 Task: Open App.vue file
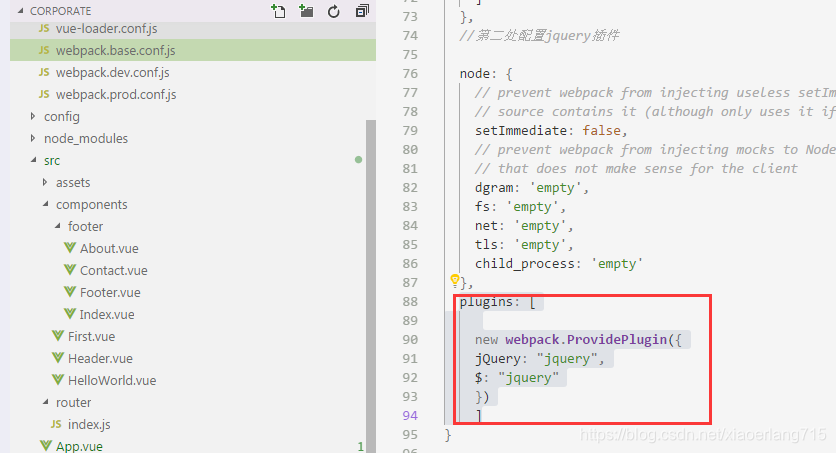79,446
